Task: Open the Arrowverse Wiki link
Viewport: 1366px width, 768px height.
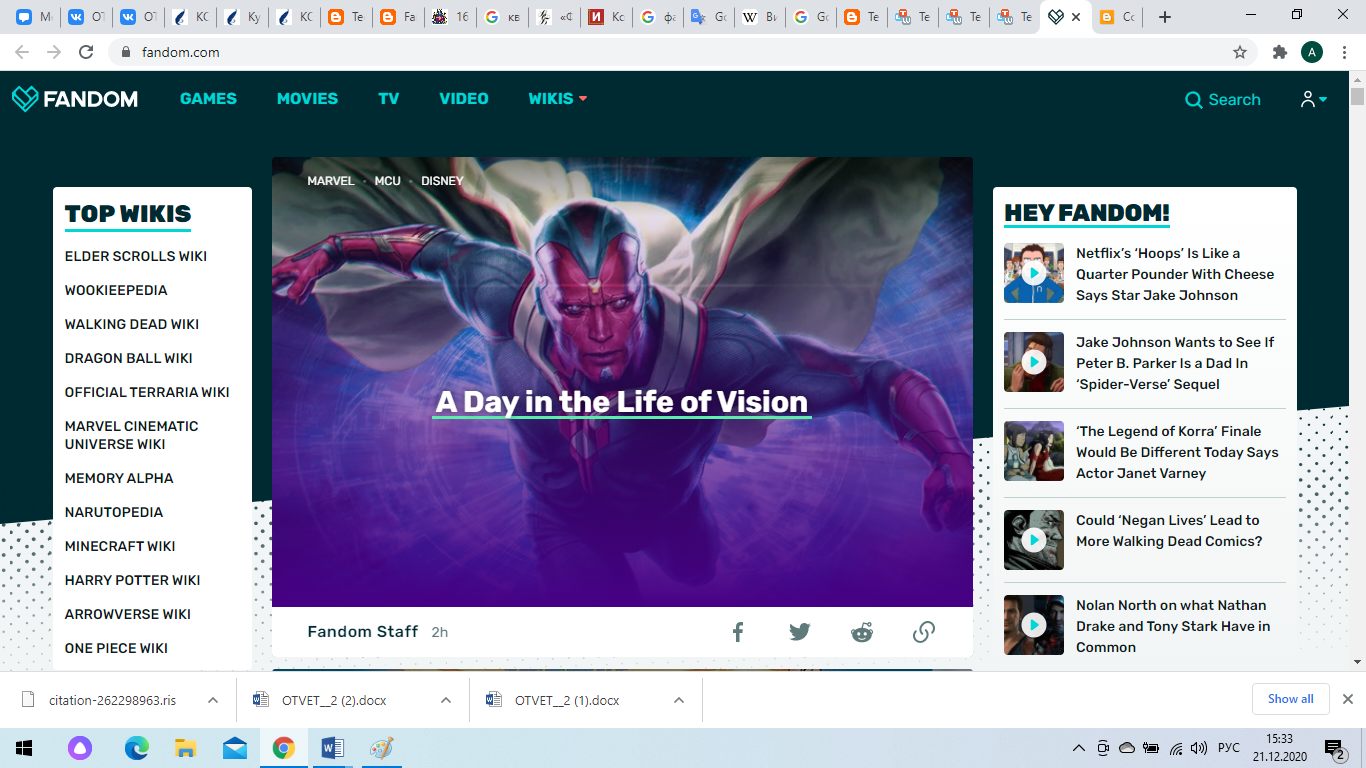Action: 128,614
